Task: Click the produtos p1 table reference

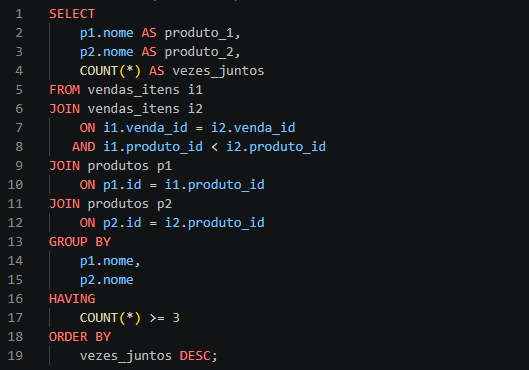Action: tap(130, 166)
